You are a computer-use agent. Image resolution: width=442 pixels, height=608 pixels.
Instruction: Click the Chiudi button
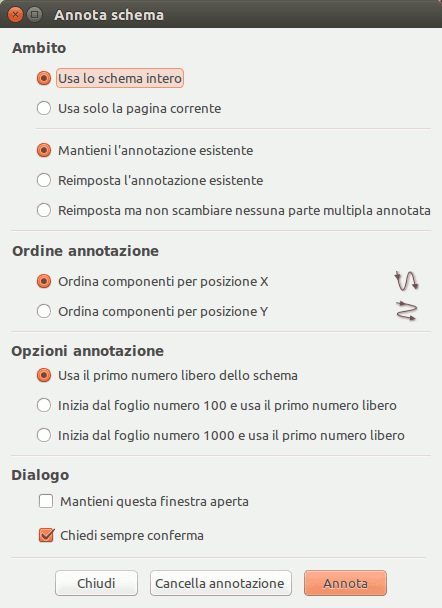point(96,583)
